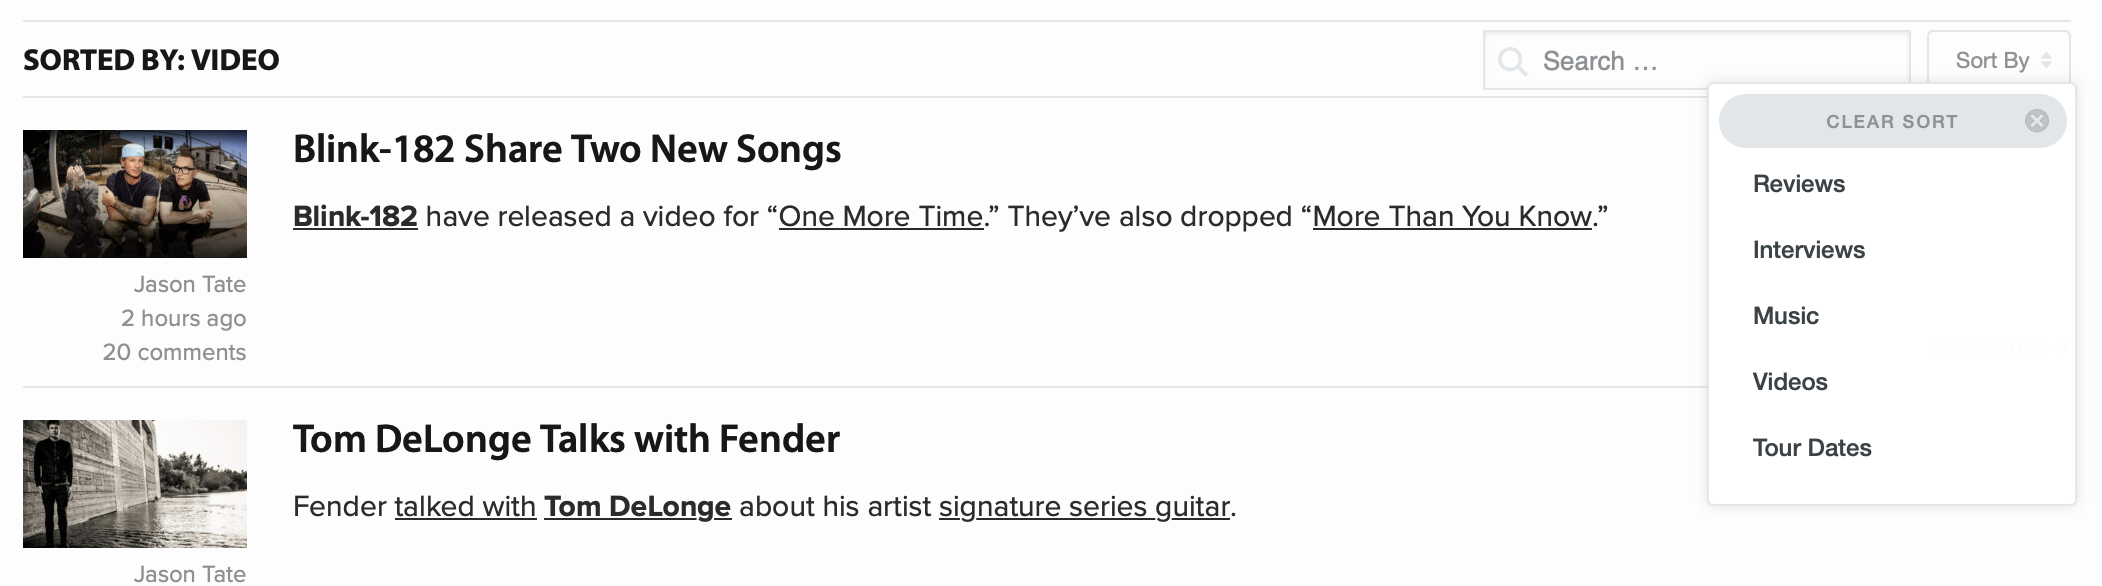This screenshot has width=2102, height=586.
Task: Follow the One More Time link
Action: pyautogui.click(x=880, y=217)
